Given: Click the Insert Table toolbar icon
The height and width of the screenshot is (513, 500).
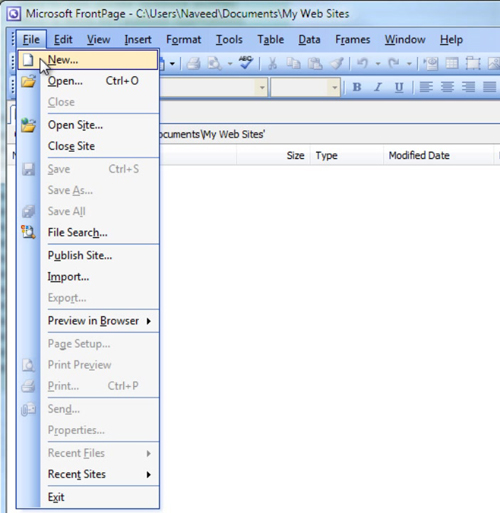Looking at the screenshot, I should pyautogui.click(x=452, y=63).
